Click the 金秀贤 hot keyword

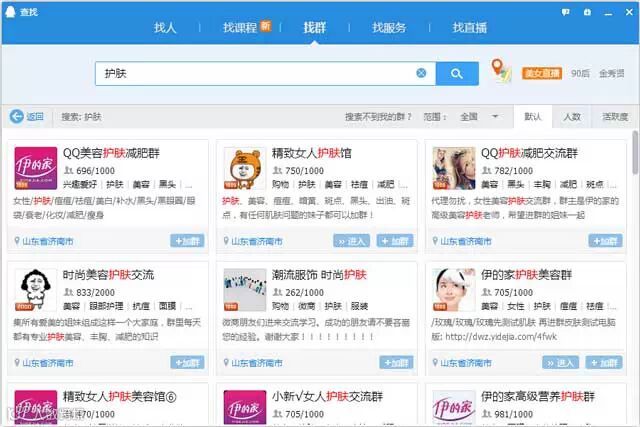(611, 73)
